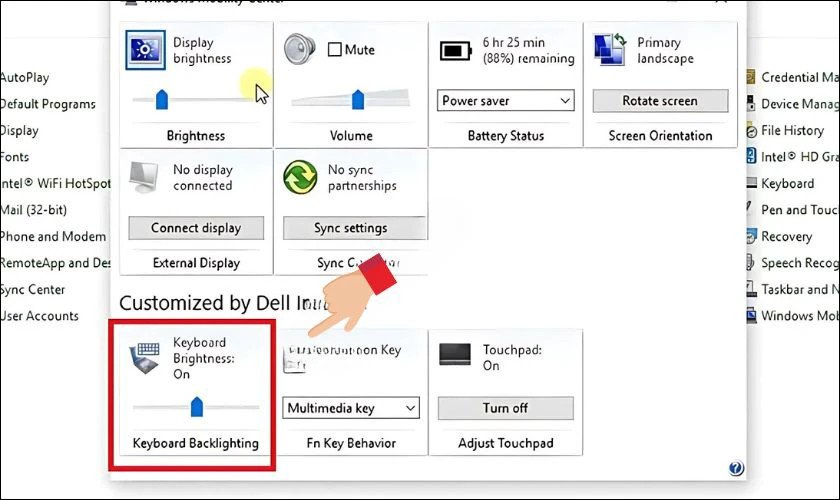The width and height of the screenshot is (840, 500).
Task: Click the Connect display button
Action: (x=196, y=228)
